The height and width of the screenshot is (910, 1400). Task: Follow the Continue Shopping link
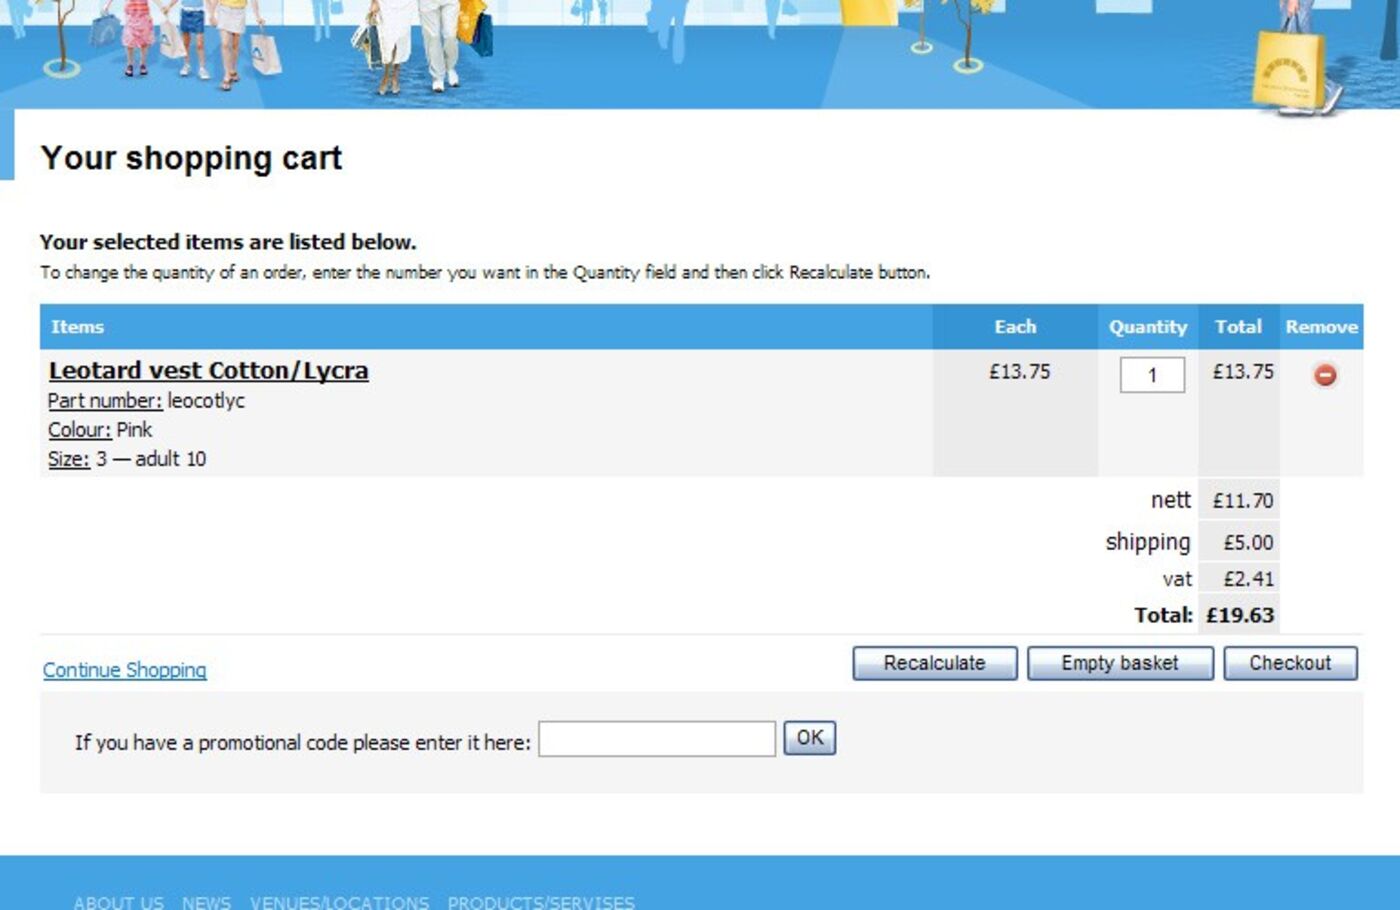point(124,670)
